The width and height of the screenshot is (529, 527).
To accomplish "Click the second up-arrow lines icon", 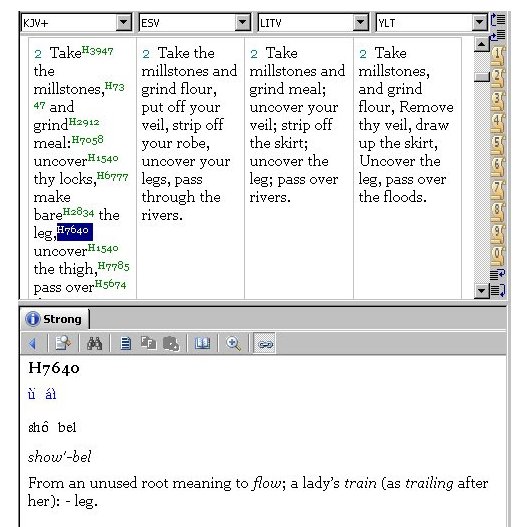I will pos(498,35).
